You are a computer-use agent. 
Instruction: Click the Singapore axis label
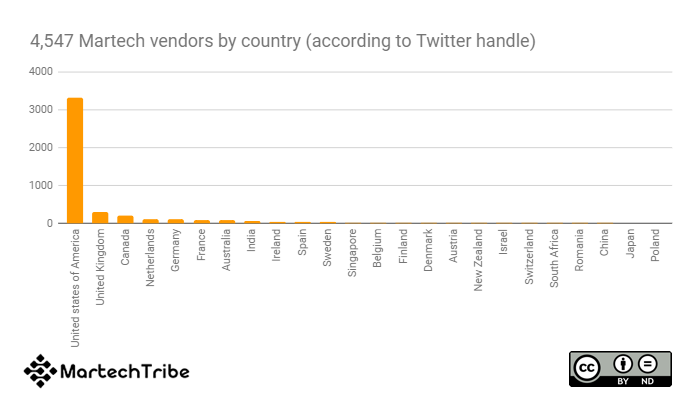pos(353,255)
